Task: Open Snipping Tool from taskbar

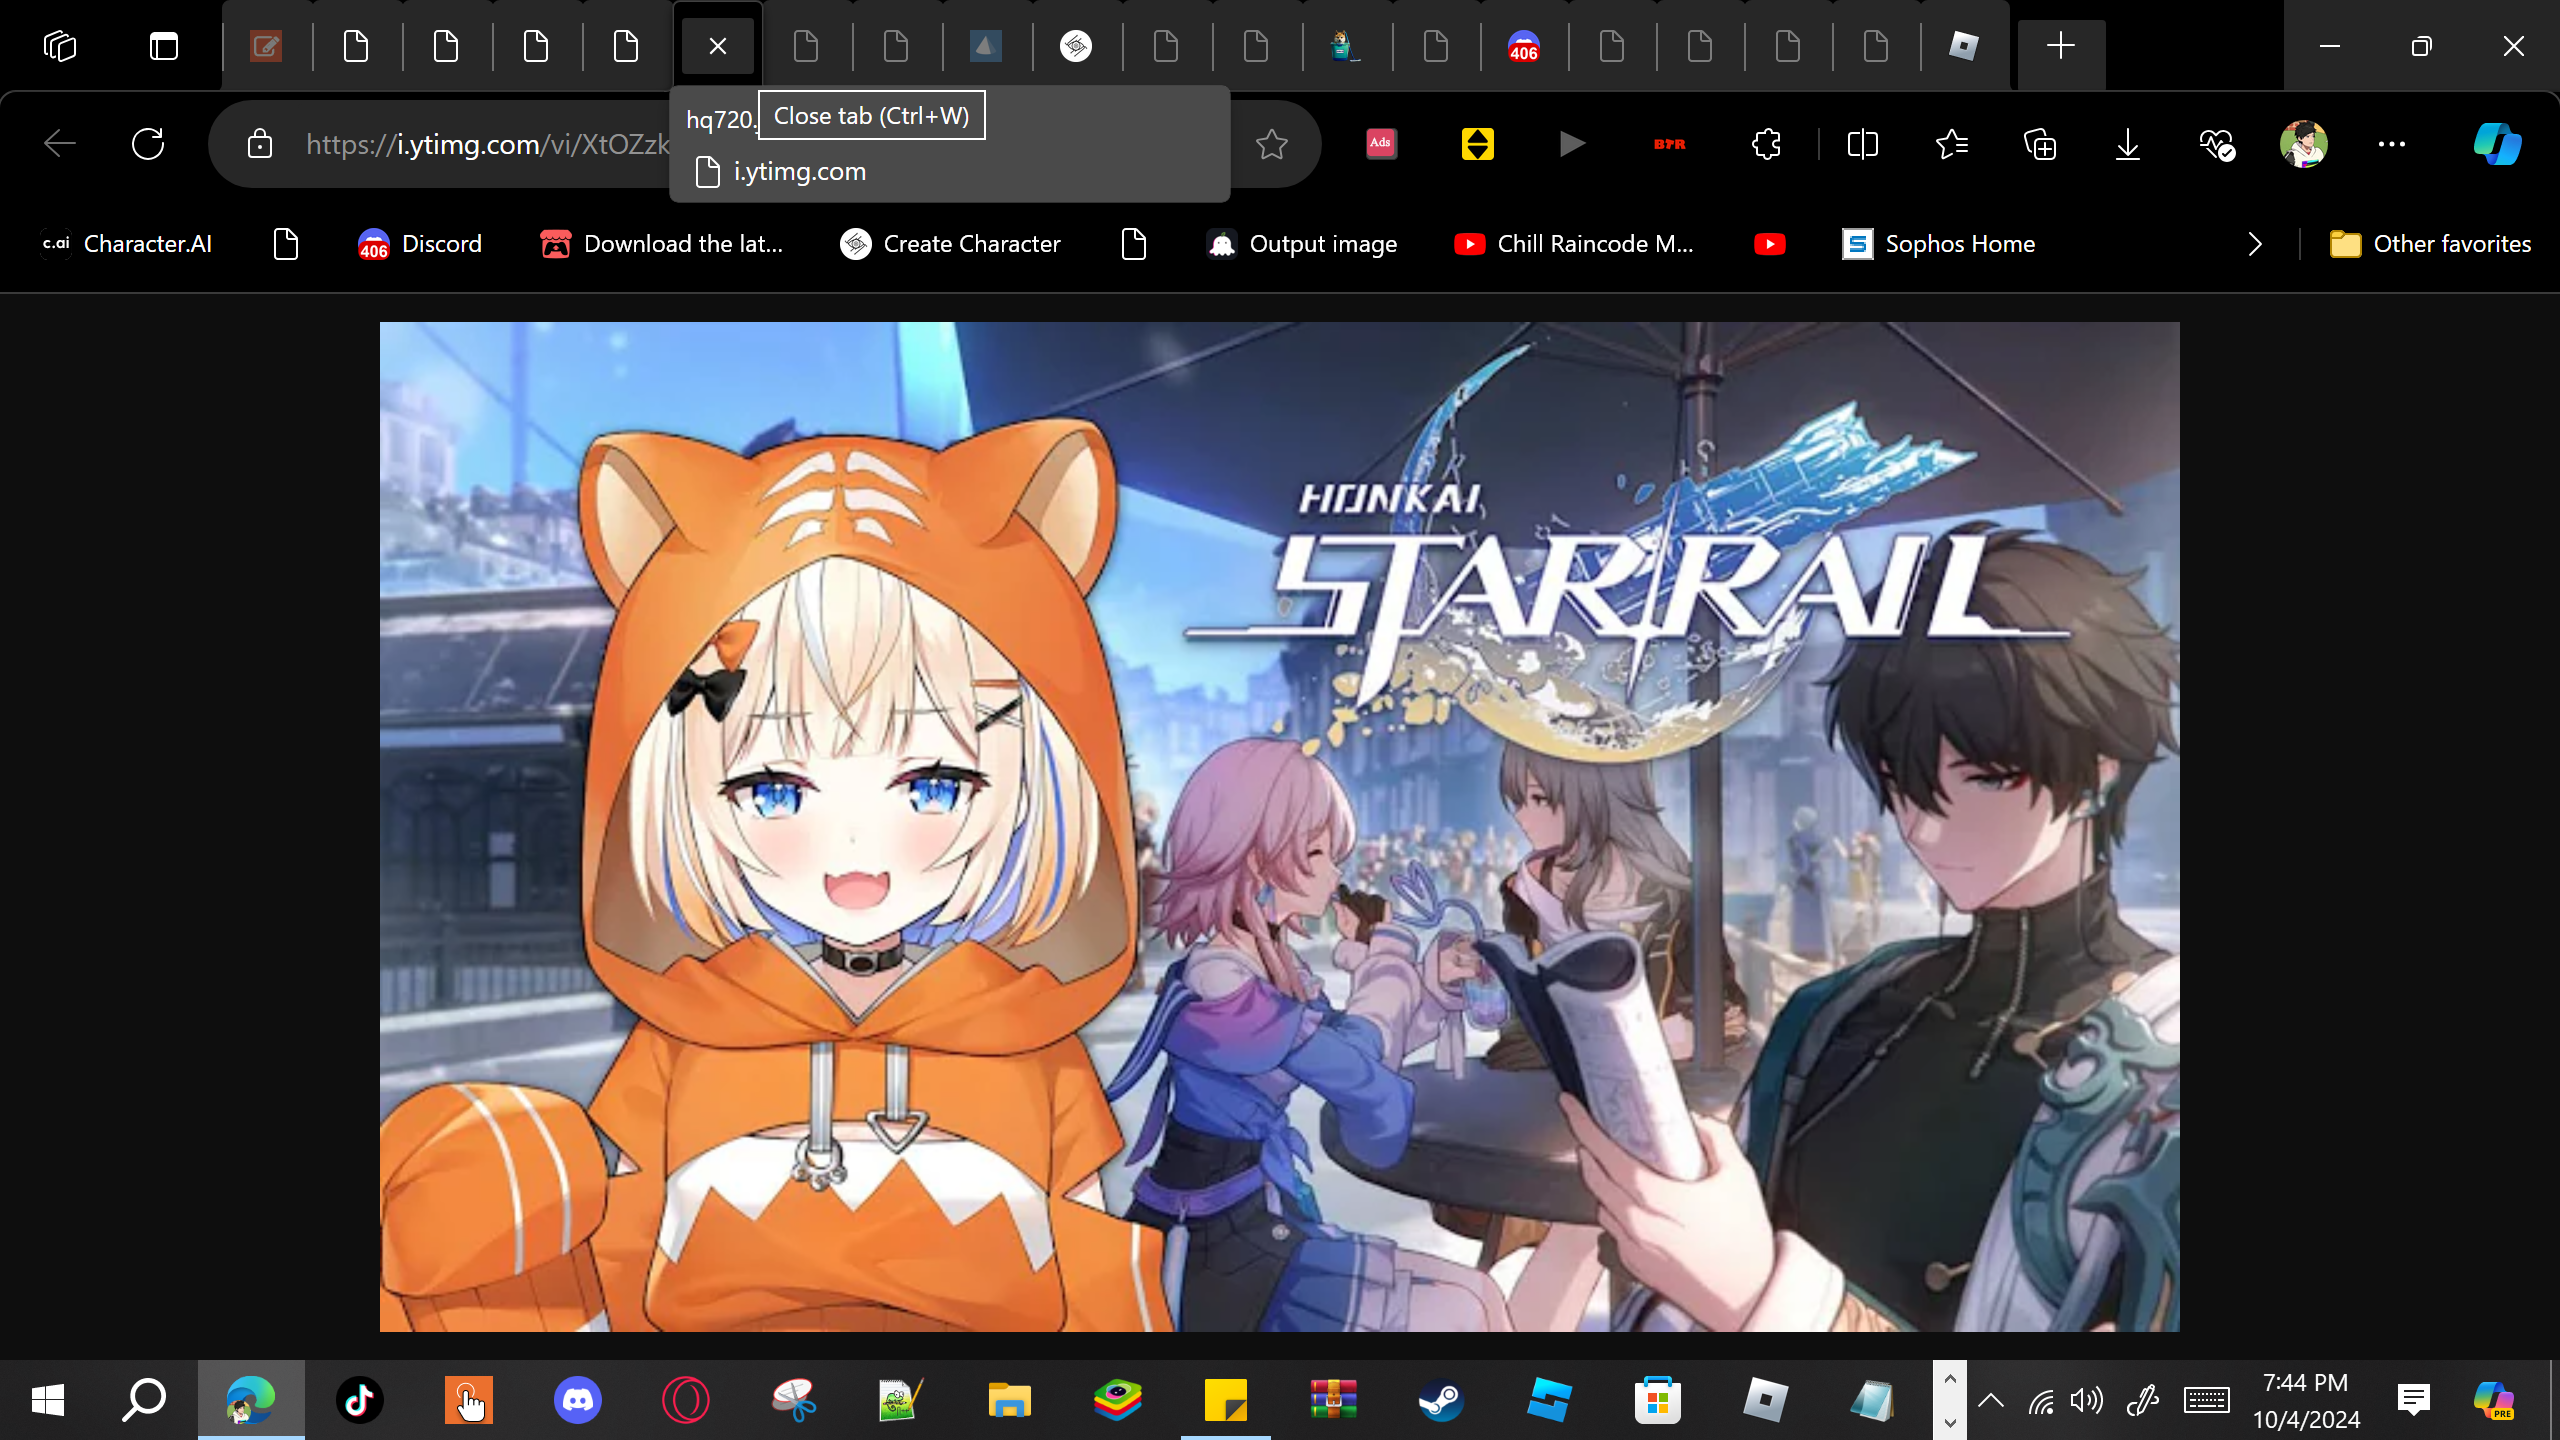Action: 793,1400
